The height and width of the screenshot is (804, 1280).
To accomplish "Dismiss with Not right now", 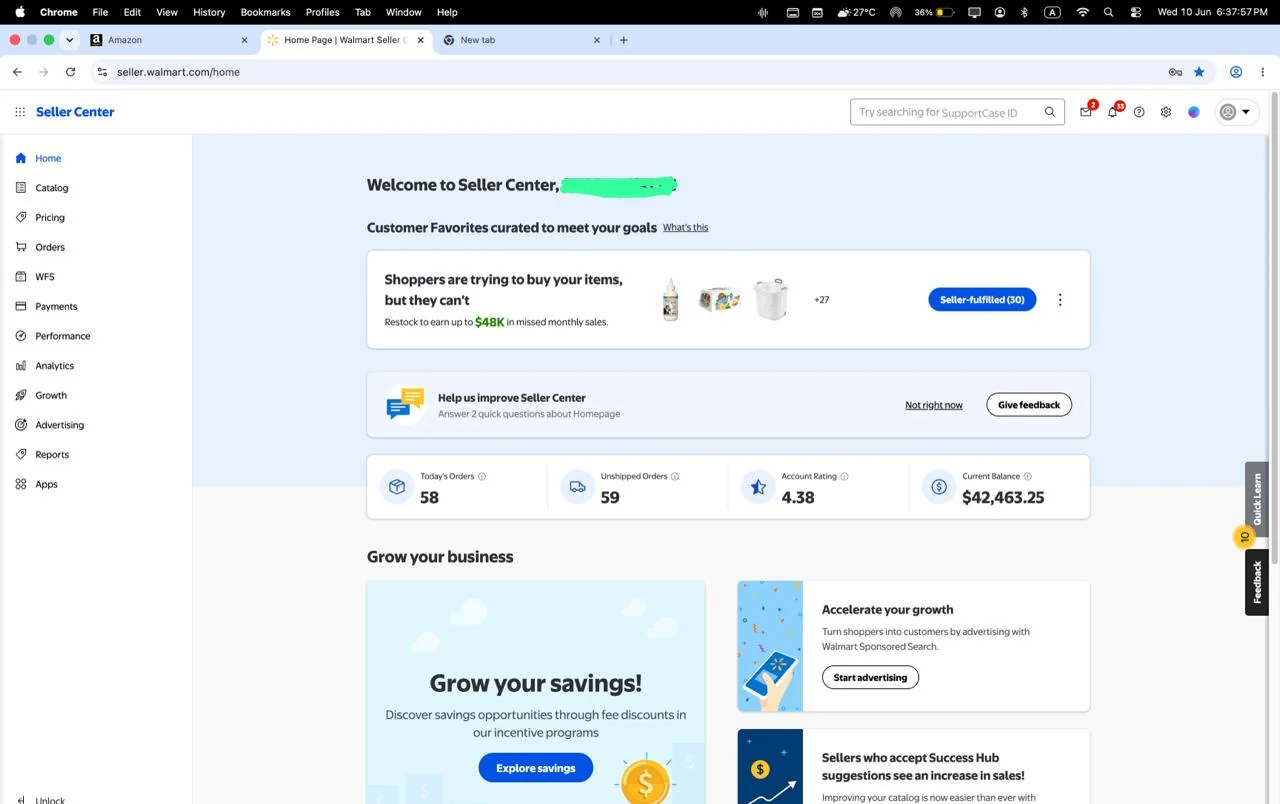I will pos(934,405).
